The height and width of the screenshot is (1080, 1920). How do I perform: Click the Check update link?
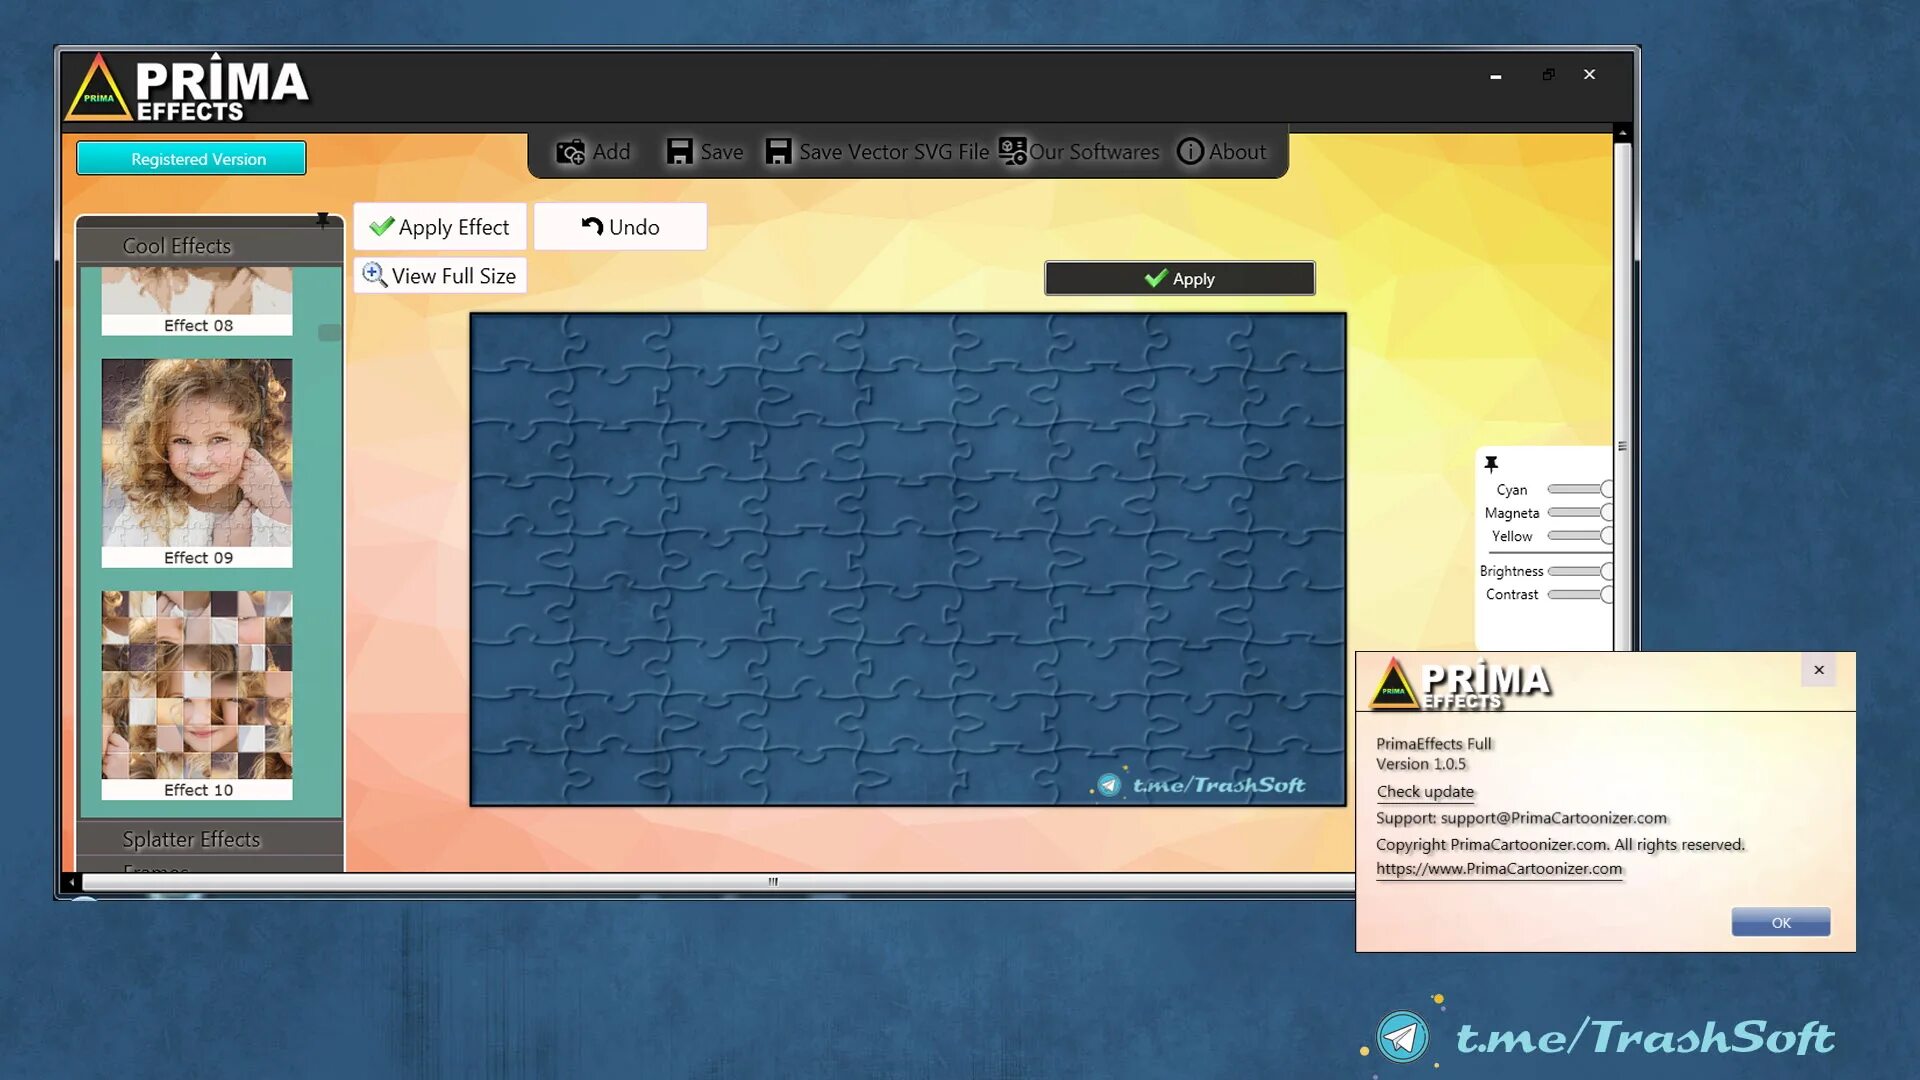coord(1425,791)
